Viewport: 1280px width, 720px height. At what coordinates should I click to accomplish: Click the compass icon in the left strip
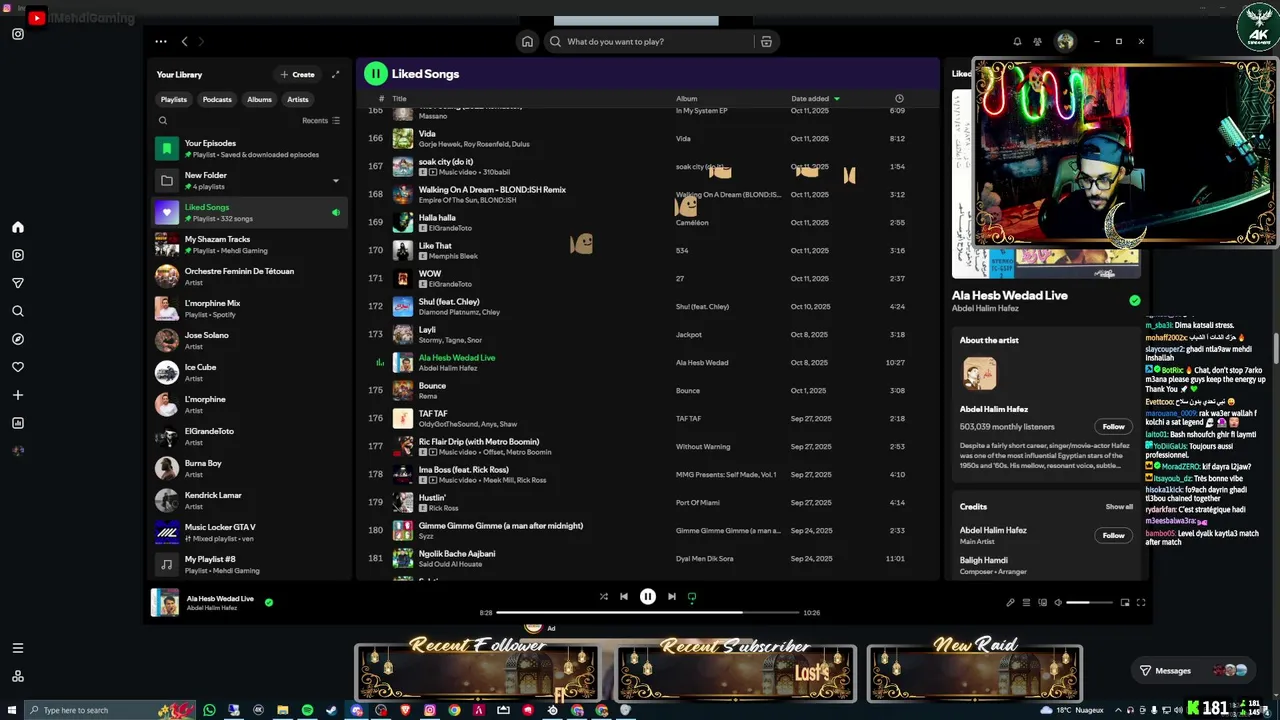[18, 339]
